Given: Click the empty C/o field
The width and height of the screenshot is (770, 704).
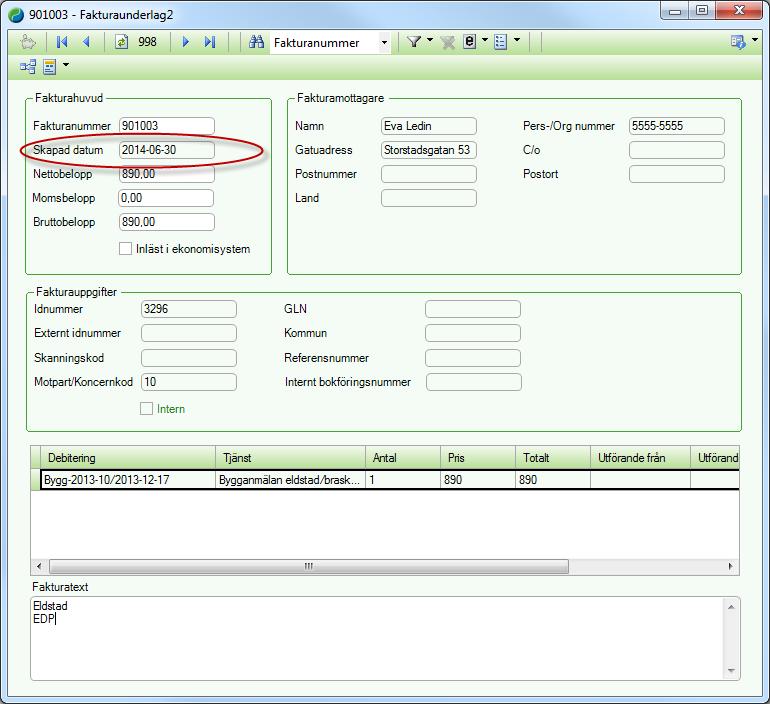Looking at the screenshot, I should [x=677, y=150].
